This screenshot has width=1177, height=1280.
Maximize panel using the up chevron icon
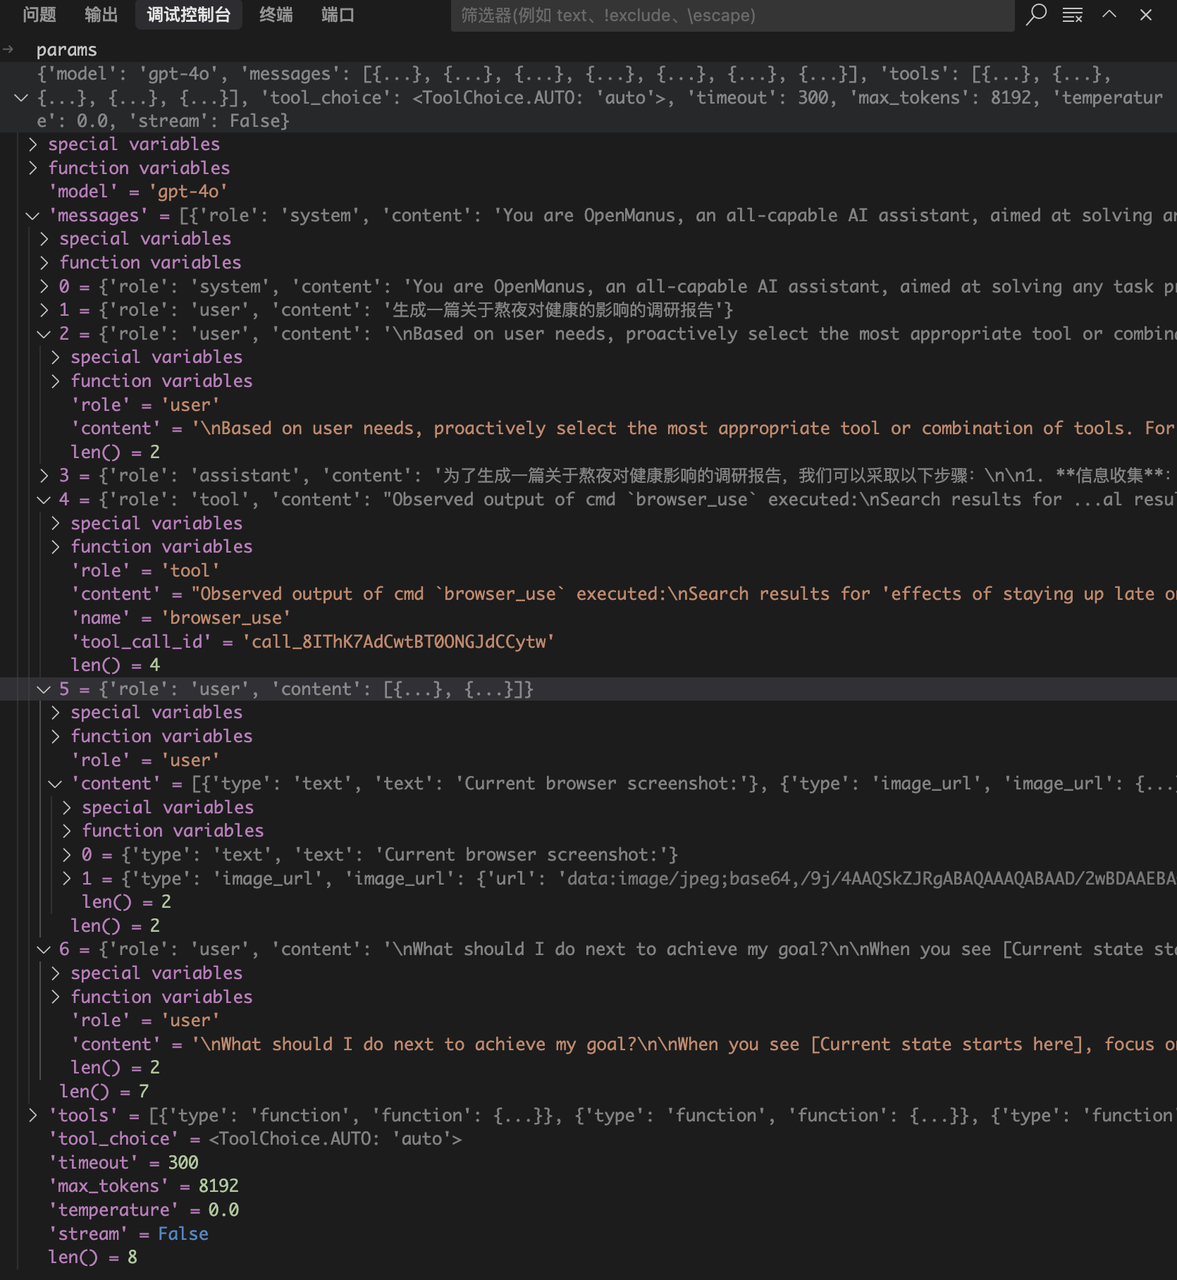[x=1109, y=15]
